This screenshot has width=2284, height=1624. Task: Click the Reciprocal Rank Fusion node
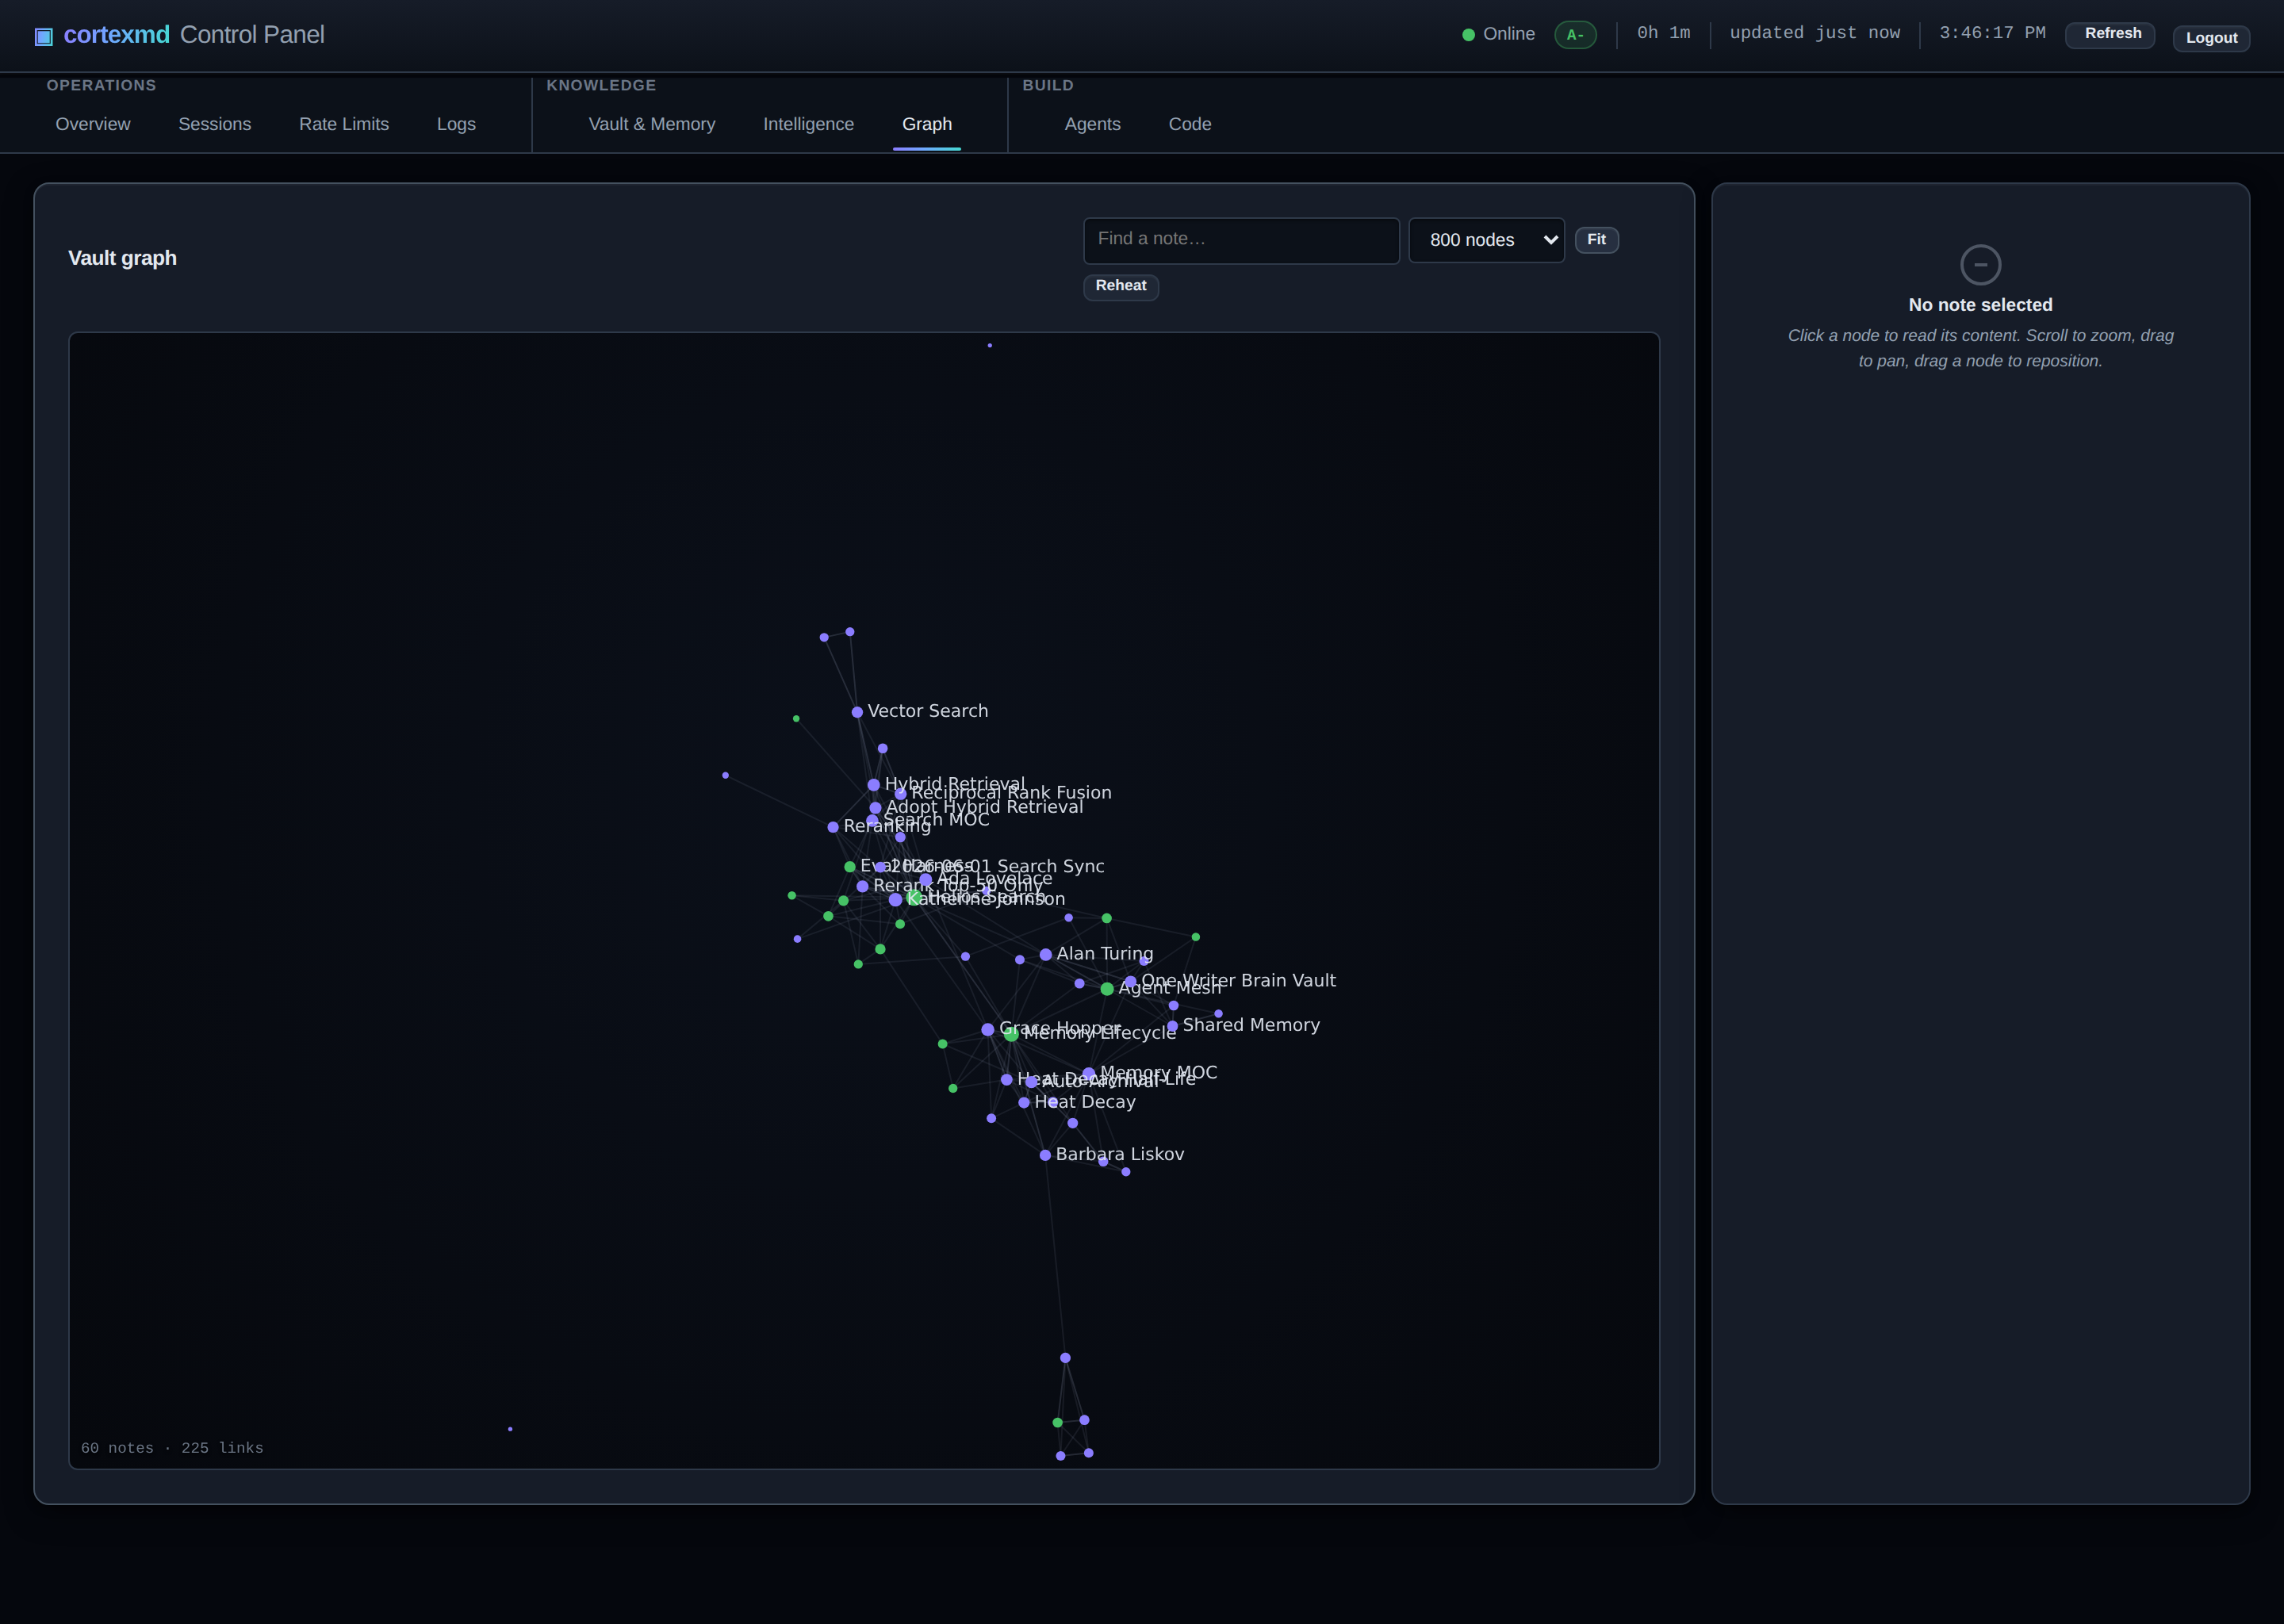901,794
